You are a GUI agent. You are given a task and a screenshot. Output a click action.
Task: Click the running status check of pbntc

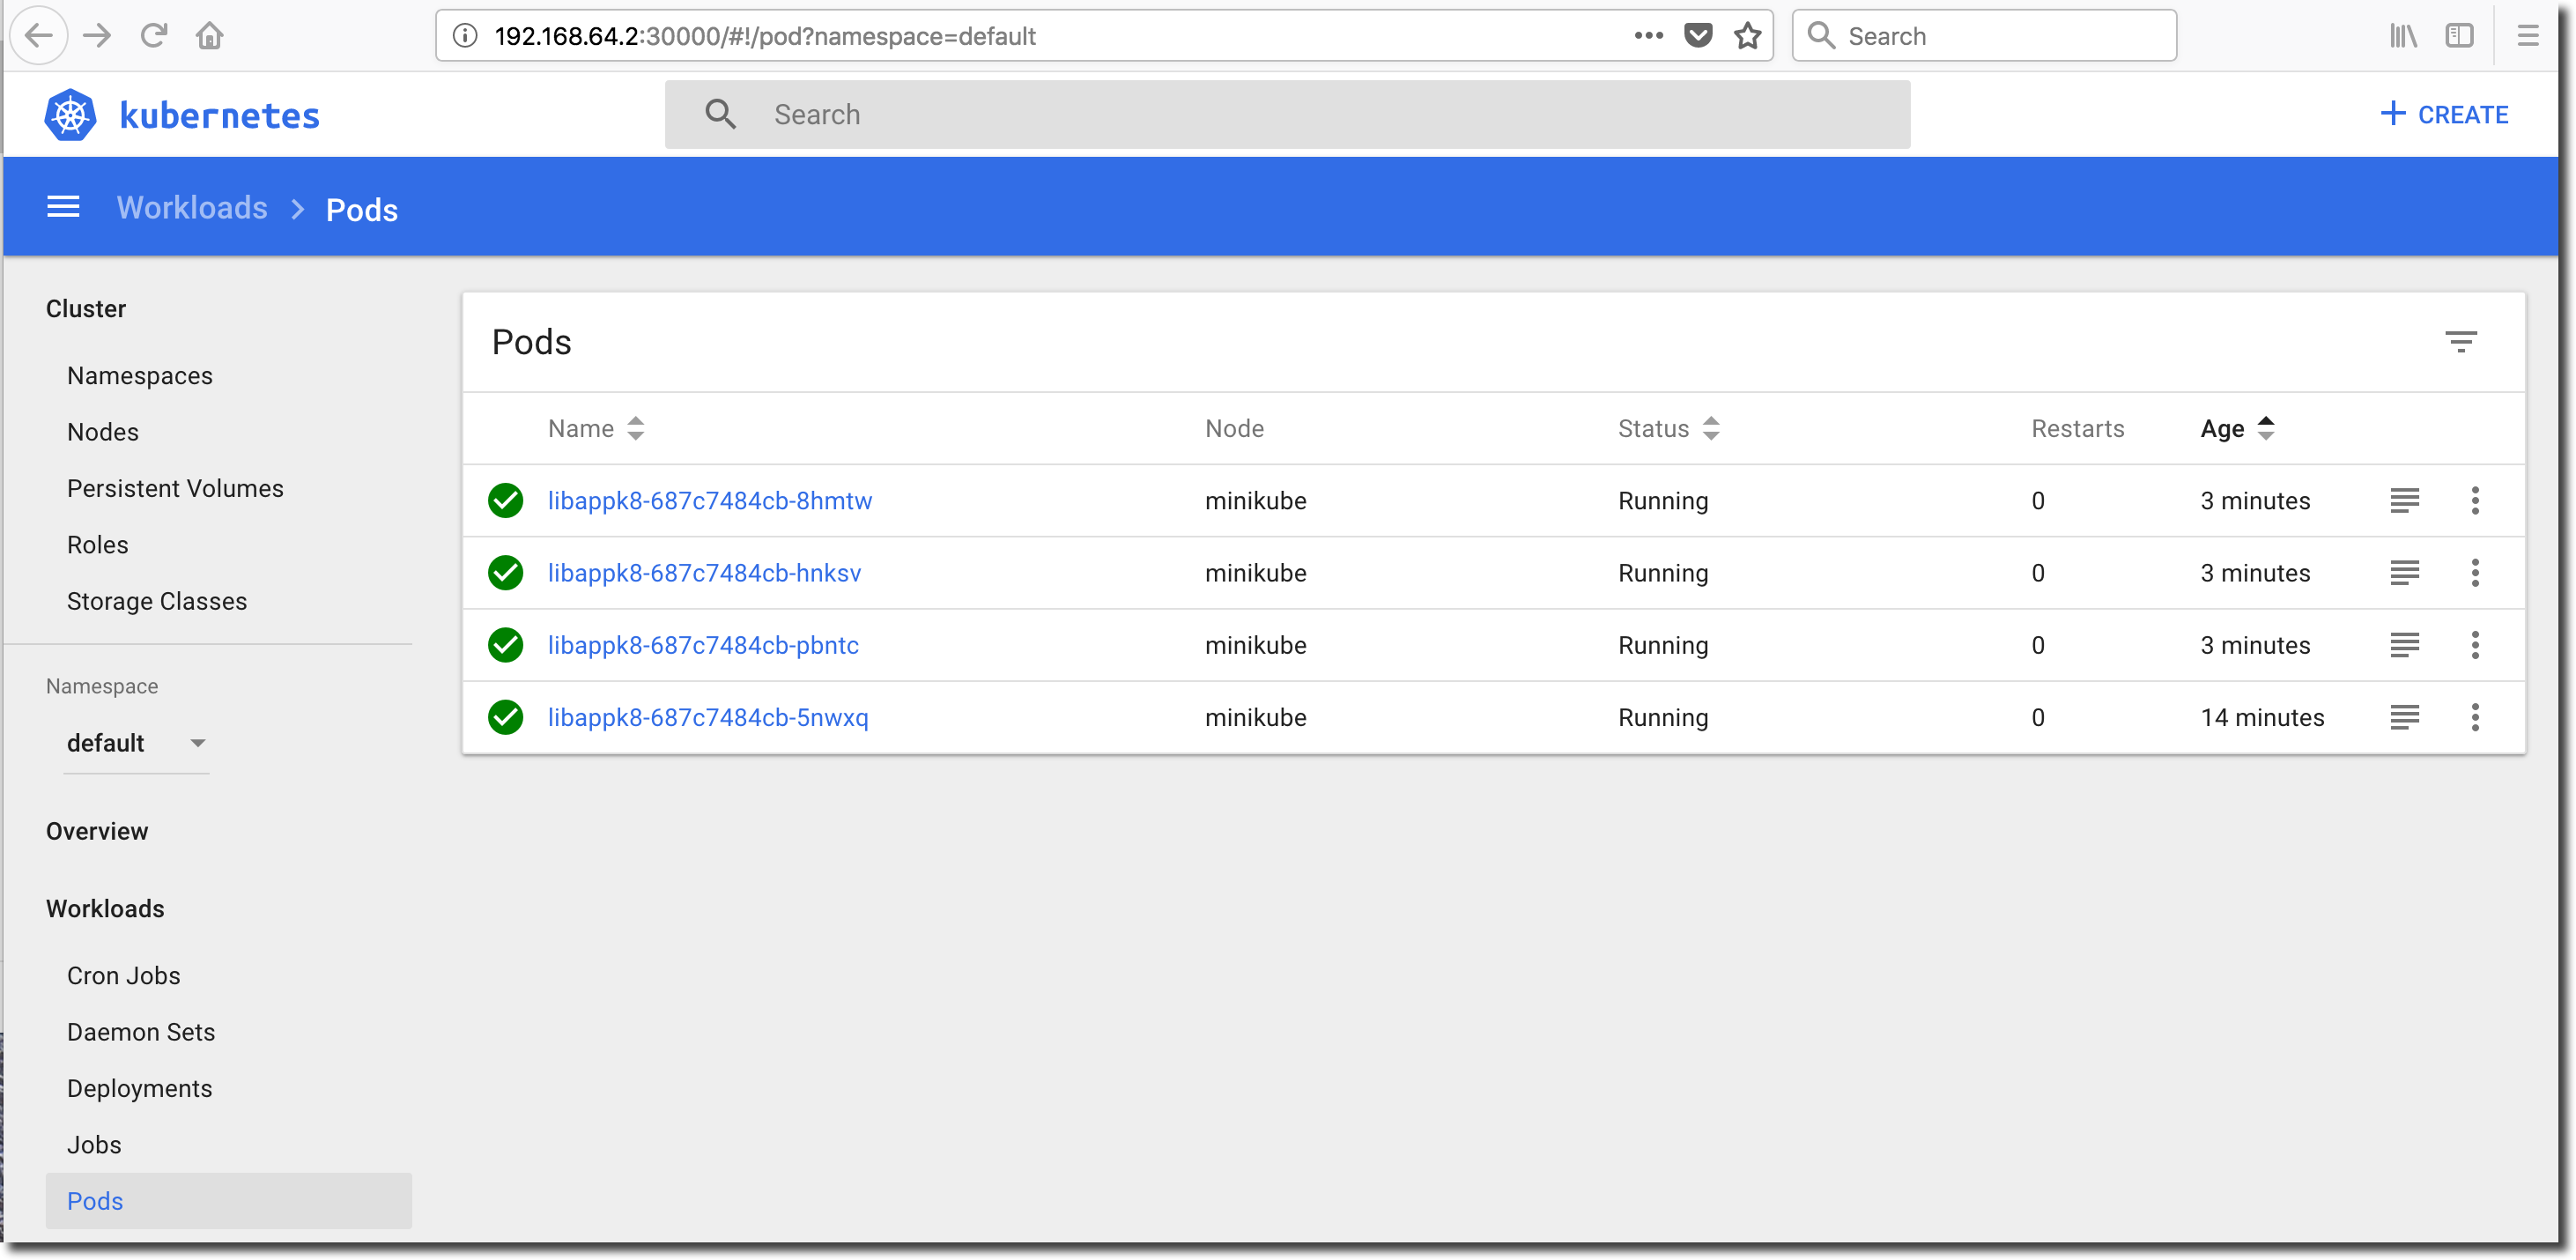(505, 644)
